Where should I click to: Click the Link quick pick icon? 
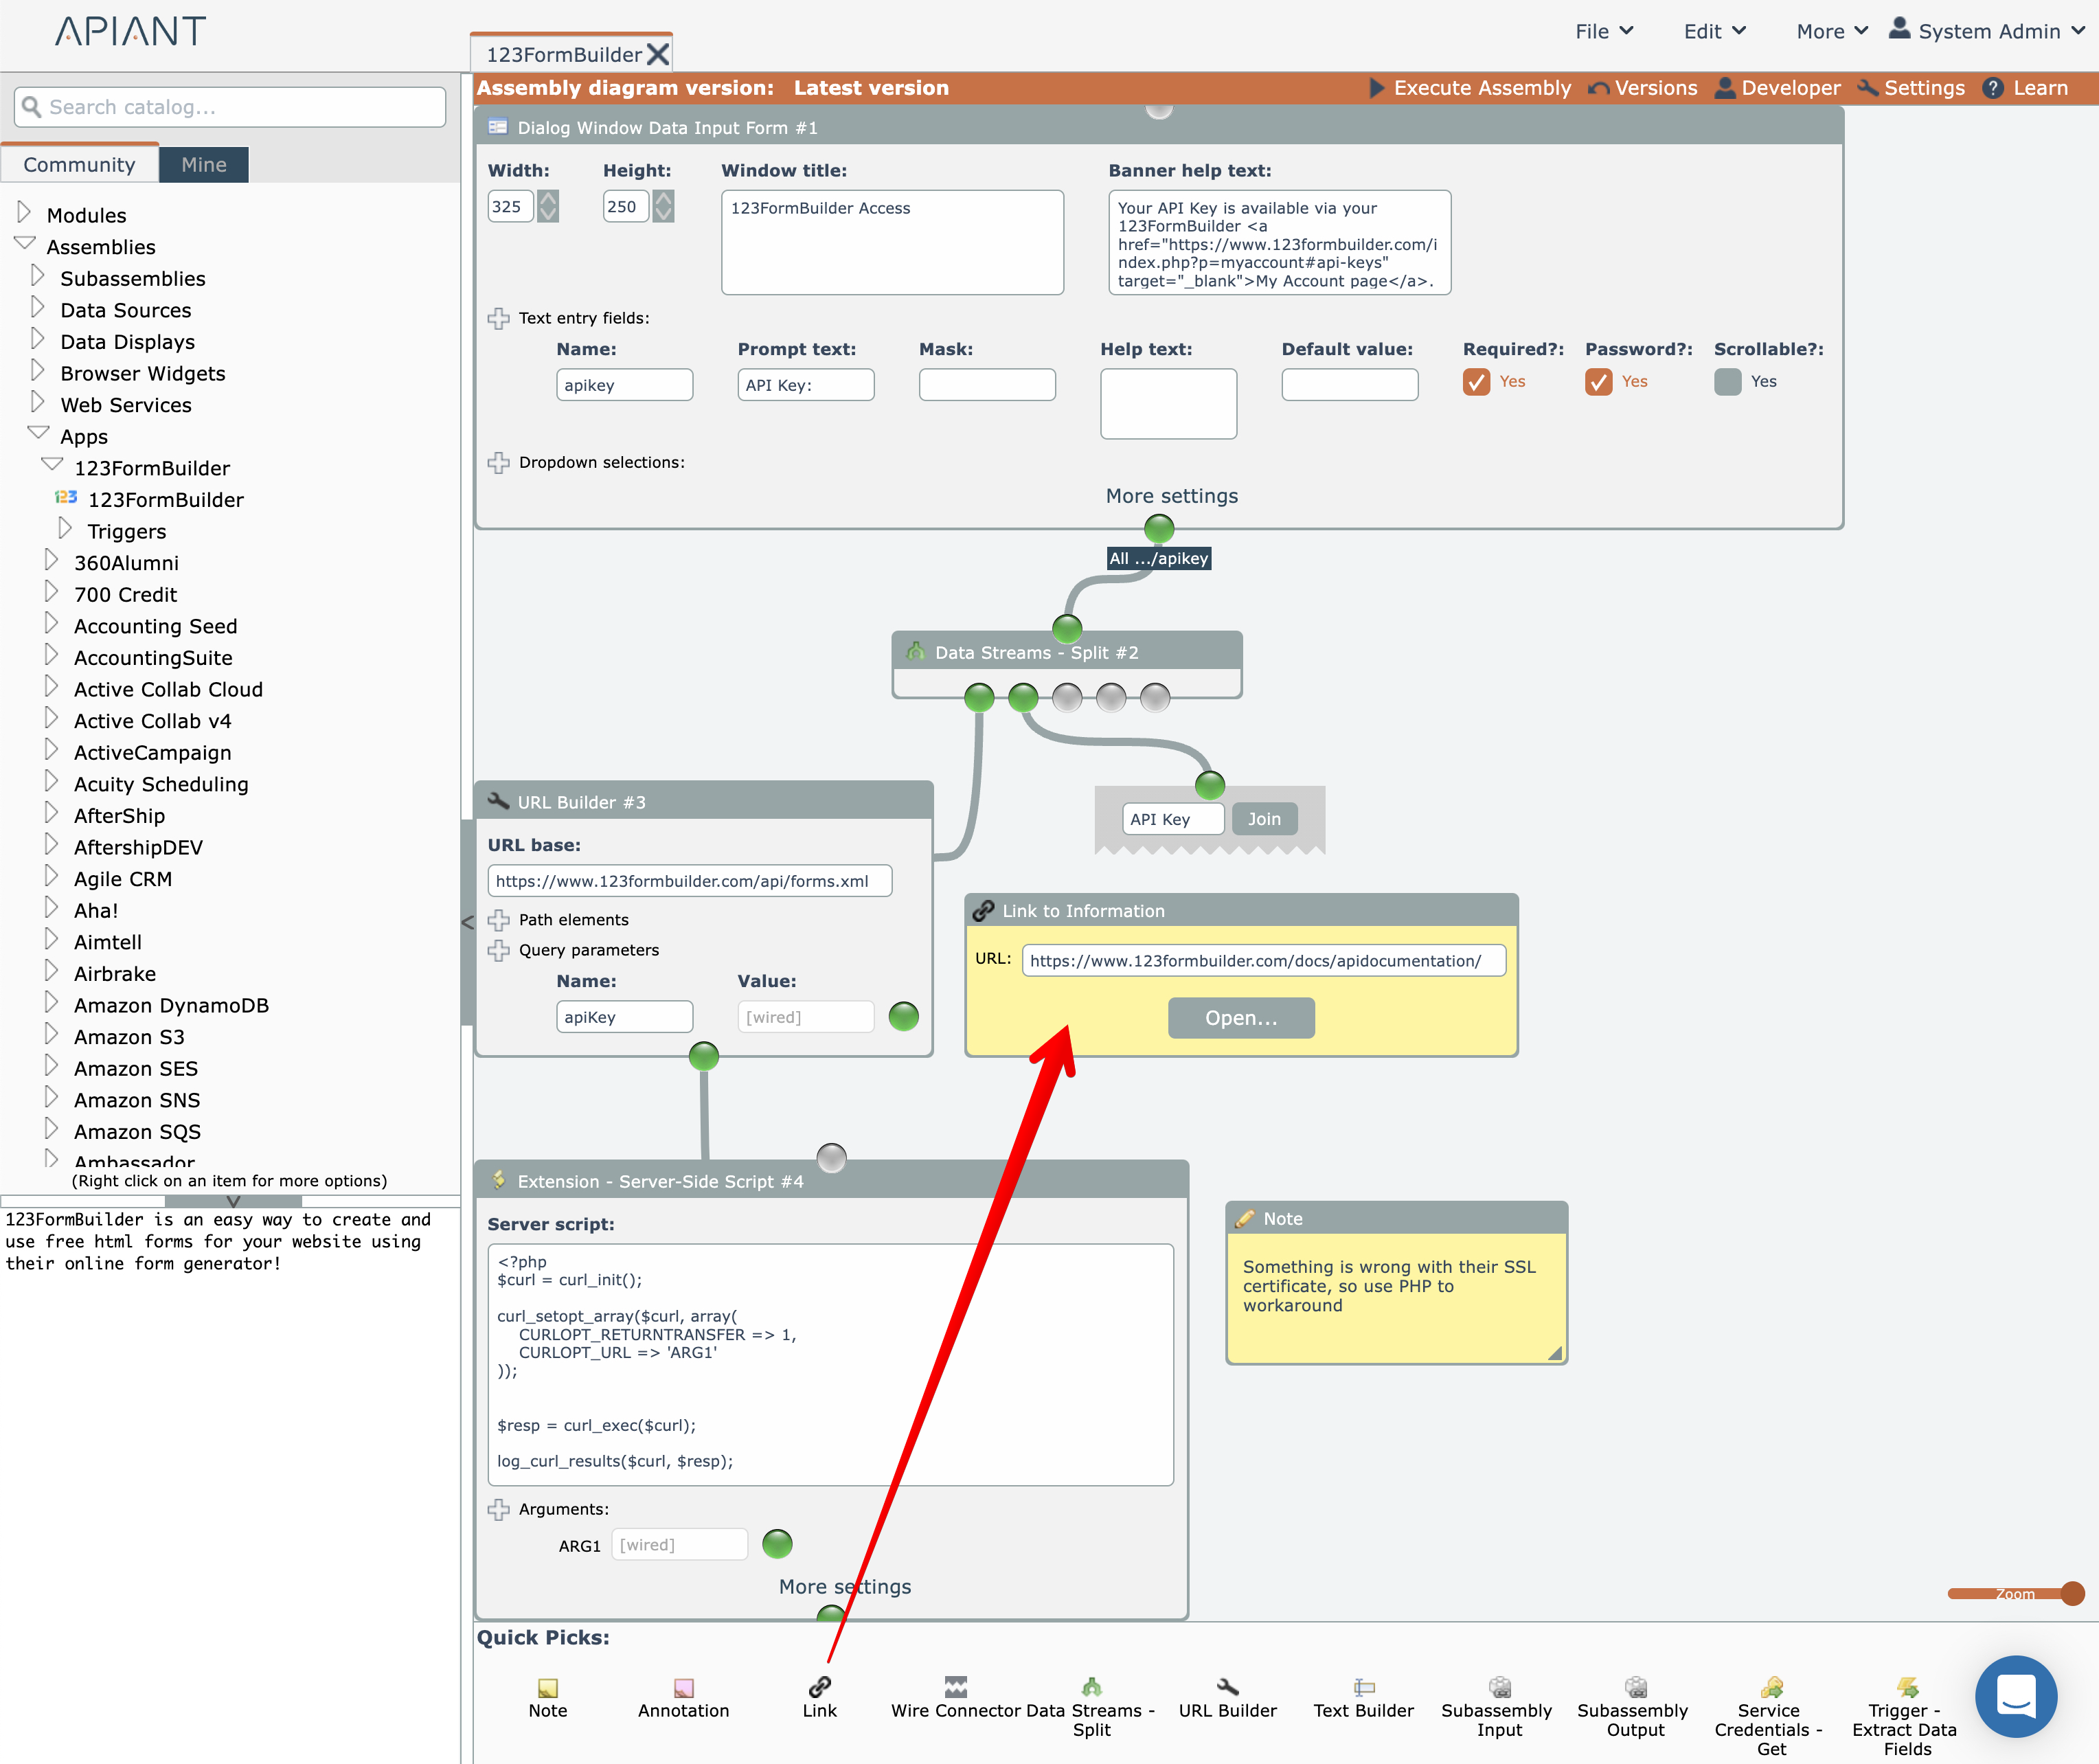click(x=819, y=1688)
